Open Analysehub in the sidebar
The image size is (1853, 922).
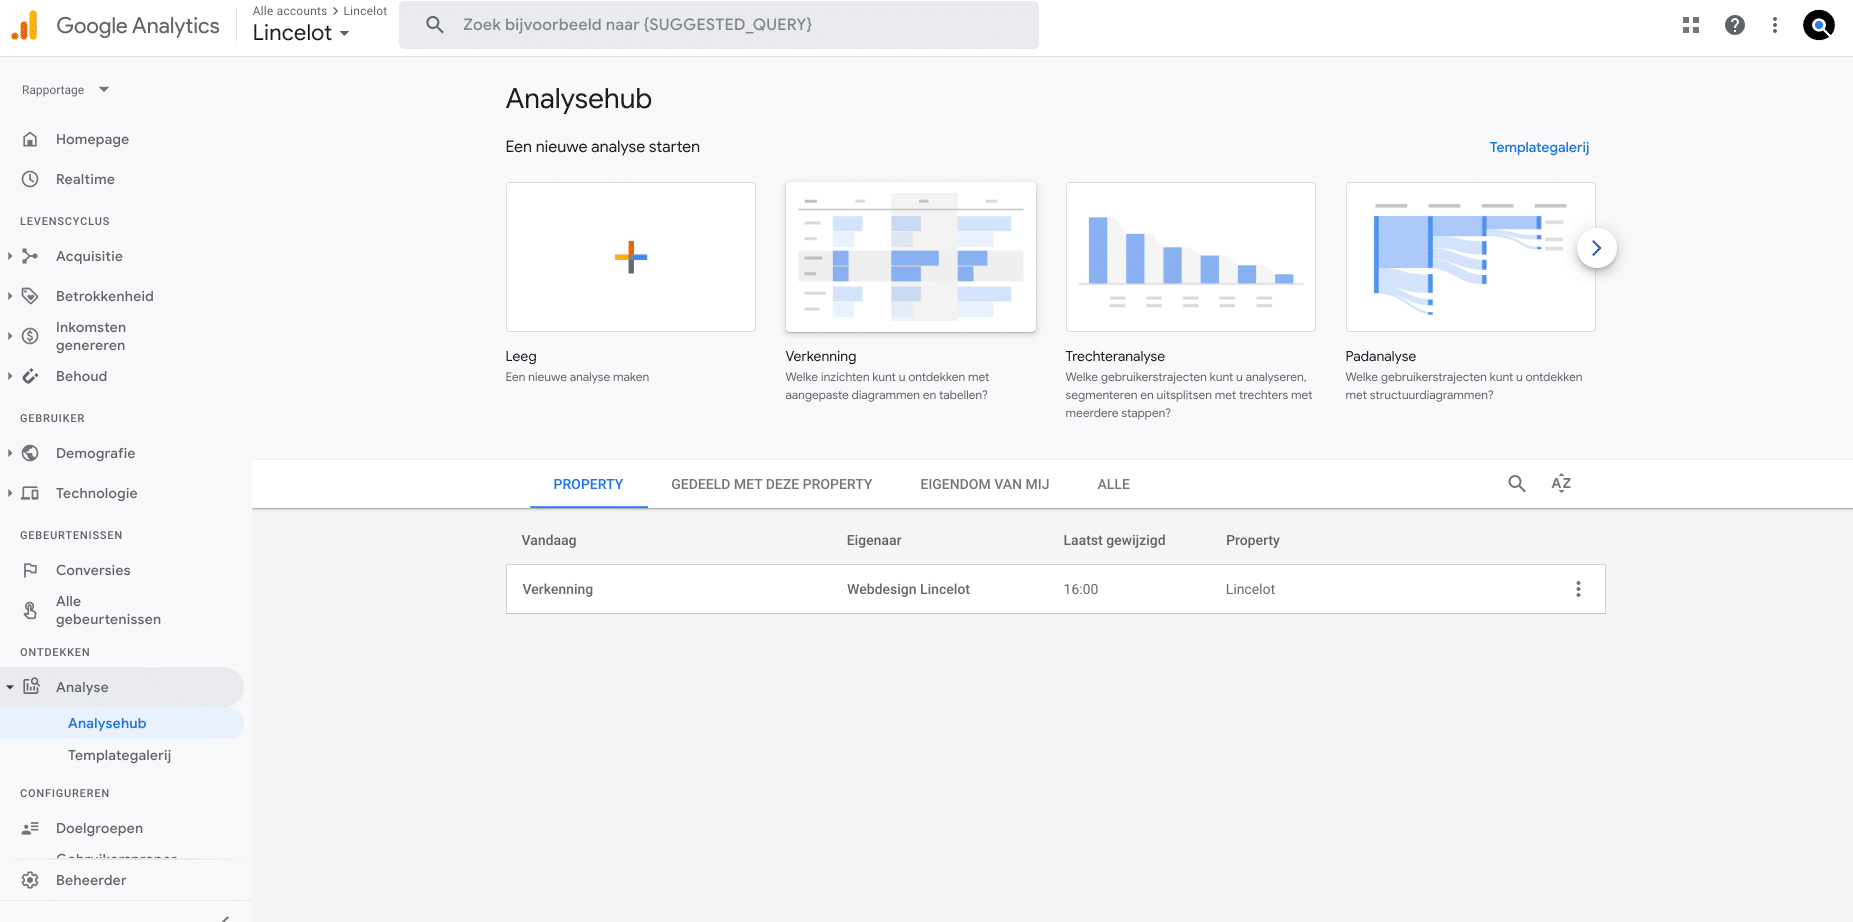click(x=107, y=723)
